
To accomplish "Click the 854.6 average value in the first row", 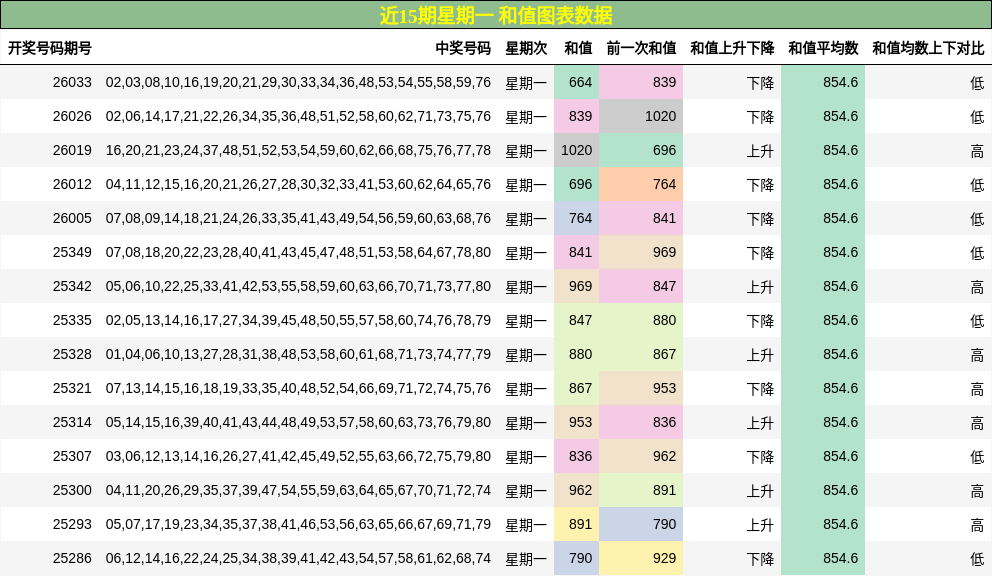I will 842,83.
